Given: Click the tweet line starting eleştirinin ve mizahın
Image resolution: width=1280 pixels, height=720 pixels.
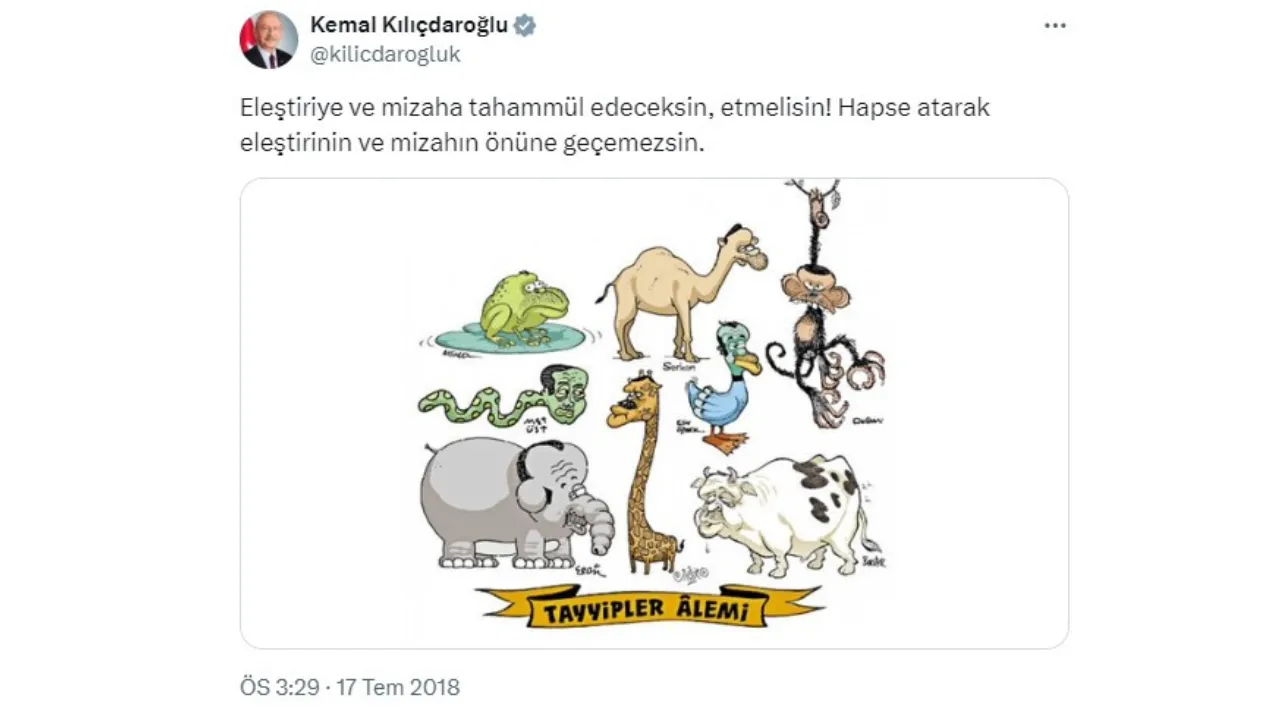Looking at the screenshot, I should click(473, 142).
